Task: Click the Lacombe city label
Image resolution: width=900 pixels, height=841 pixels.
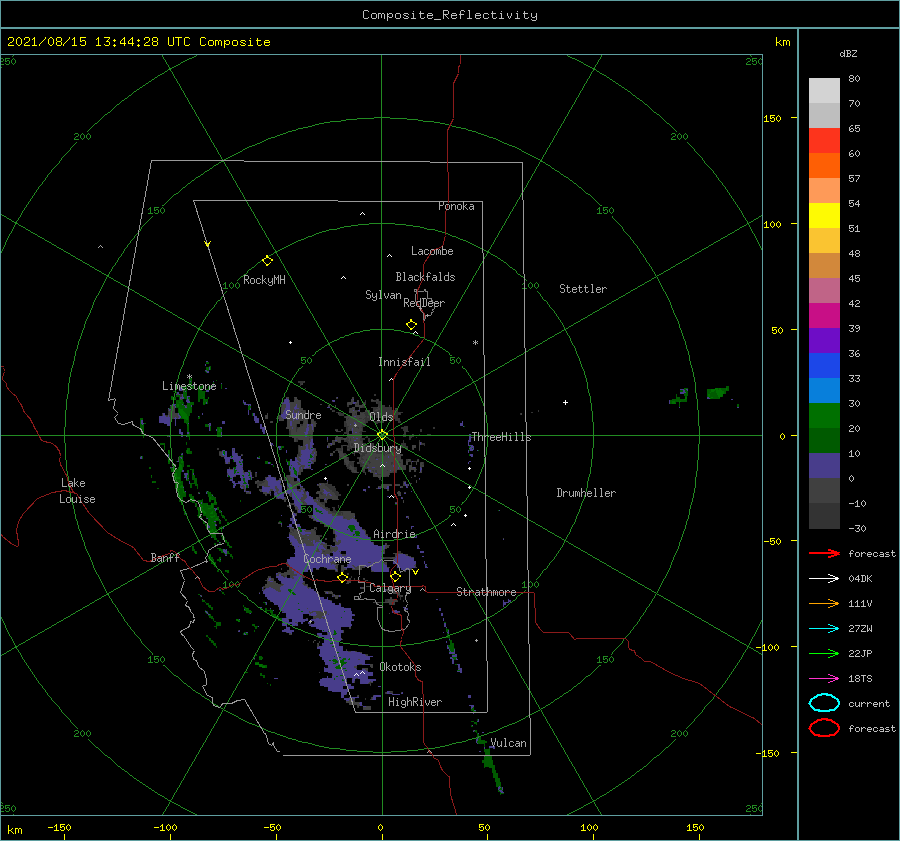Action: click(432, 251)
